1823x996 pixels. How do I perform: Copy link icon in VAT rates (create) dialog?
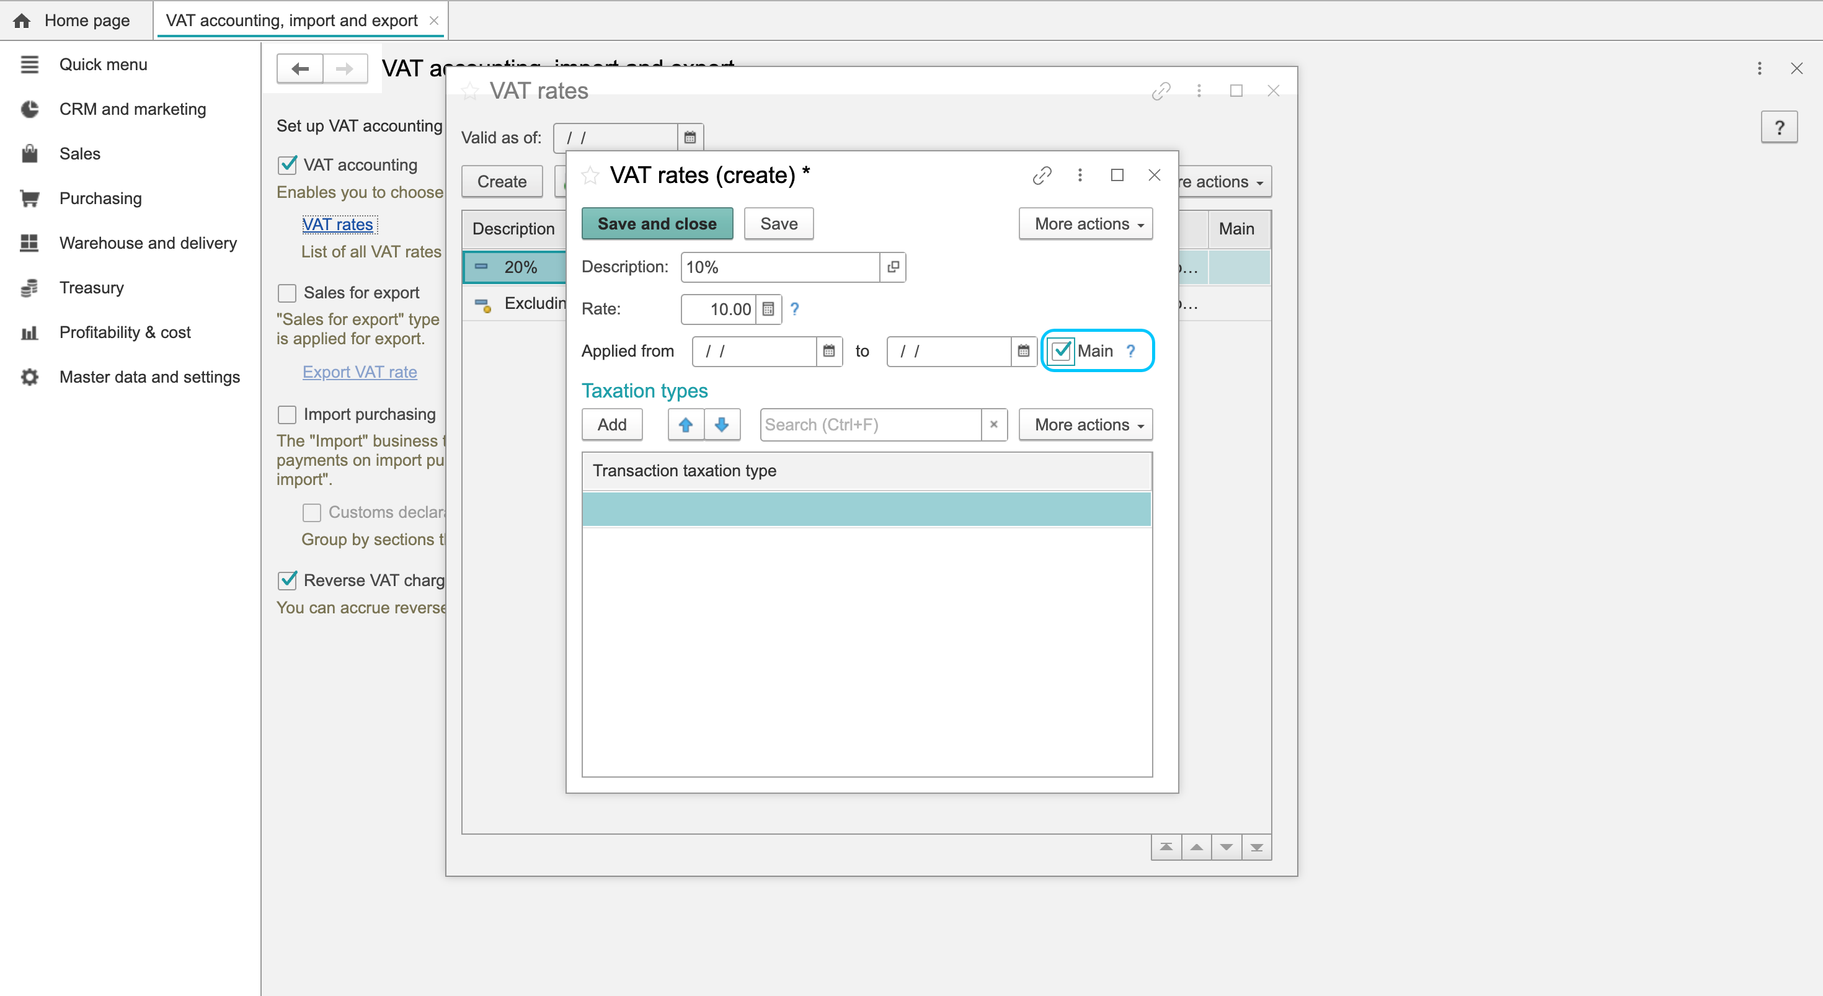click(x=1042, y=175)
